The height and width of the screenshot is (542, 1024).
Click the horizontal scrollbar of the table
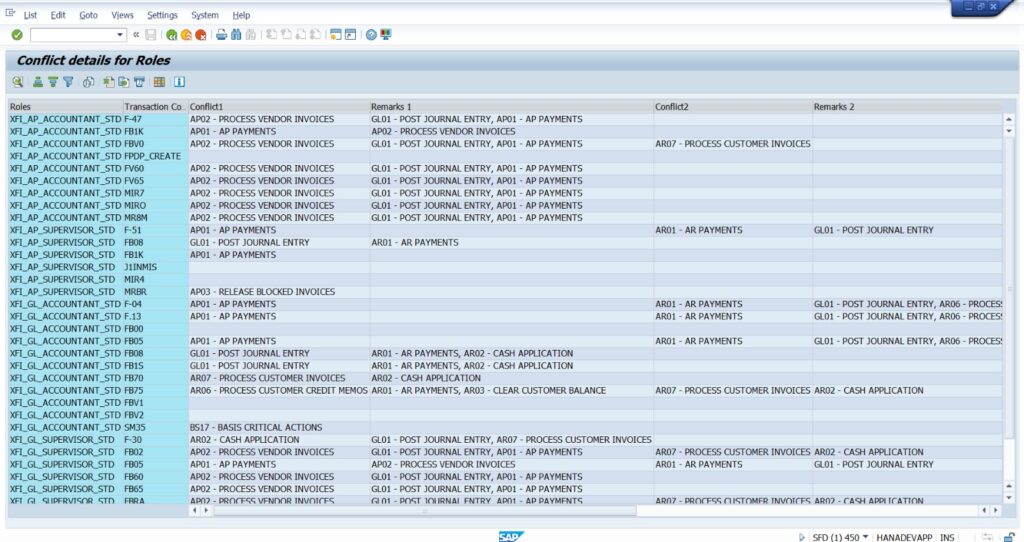[420, 510]
